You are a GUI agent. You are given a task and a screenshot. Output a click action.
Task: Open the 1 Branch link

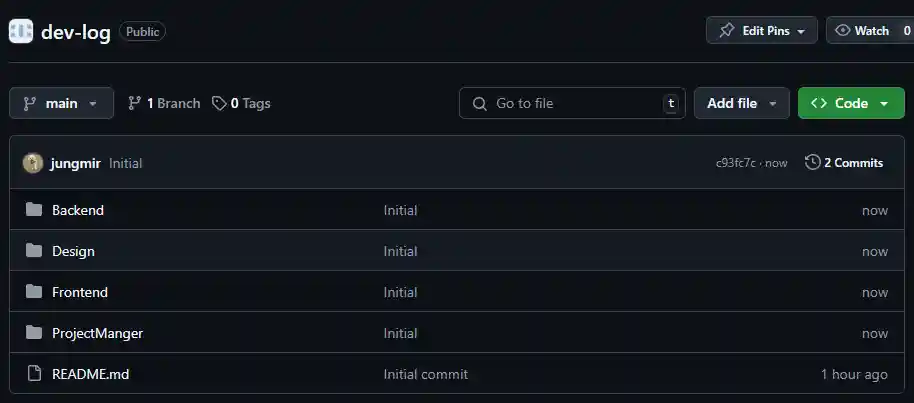coord(164,103)
